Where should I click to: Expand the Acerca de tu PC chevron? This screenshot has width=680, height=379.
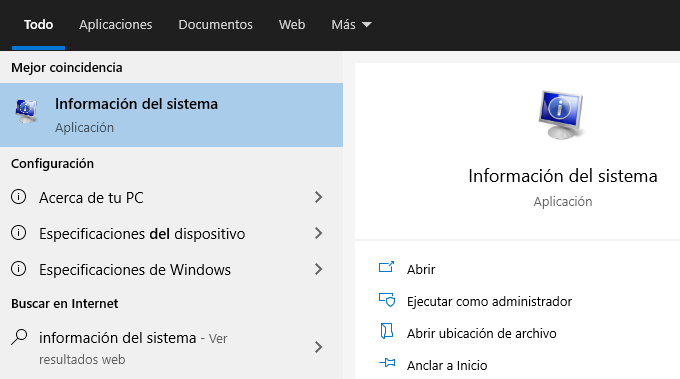click(319, 197)
